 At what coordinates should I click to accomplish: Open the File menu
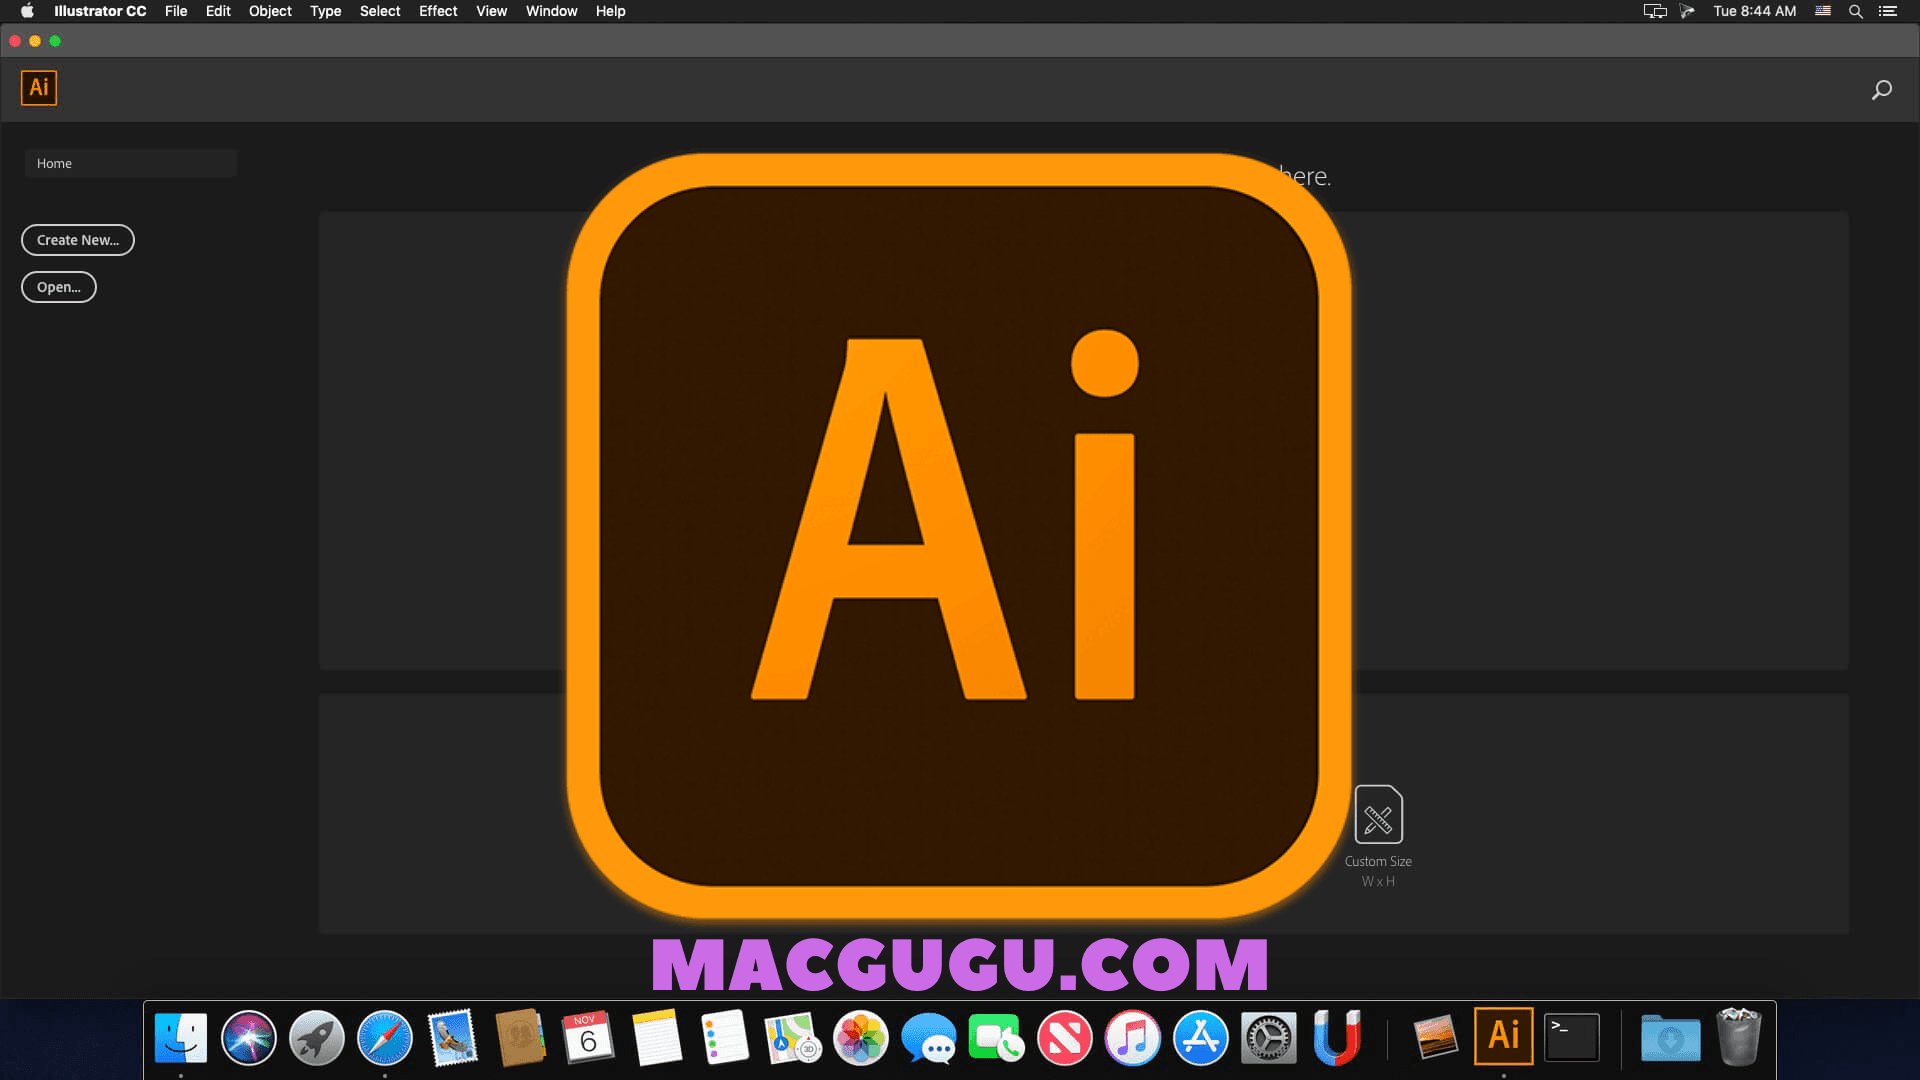tap(176, 11)
